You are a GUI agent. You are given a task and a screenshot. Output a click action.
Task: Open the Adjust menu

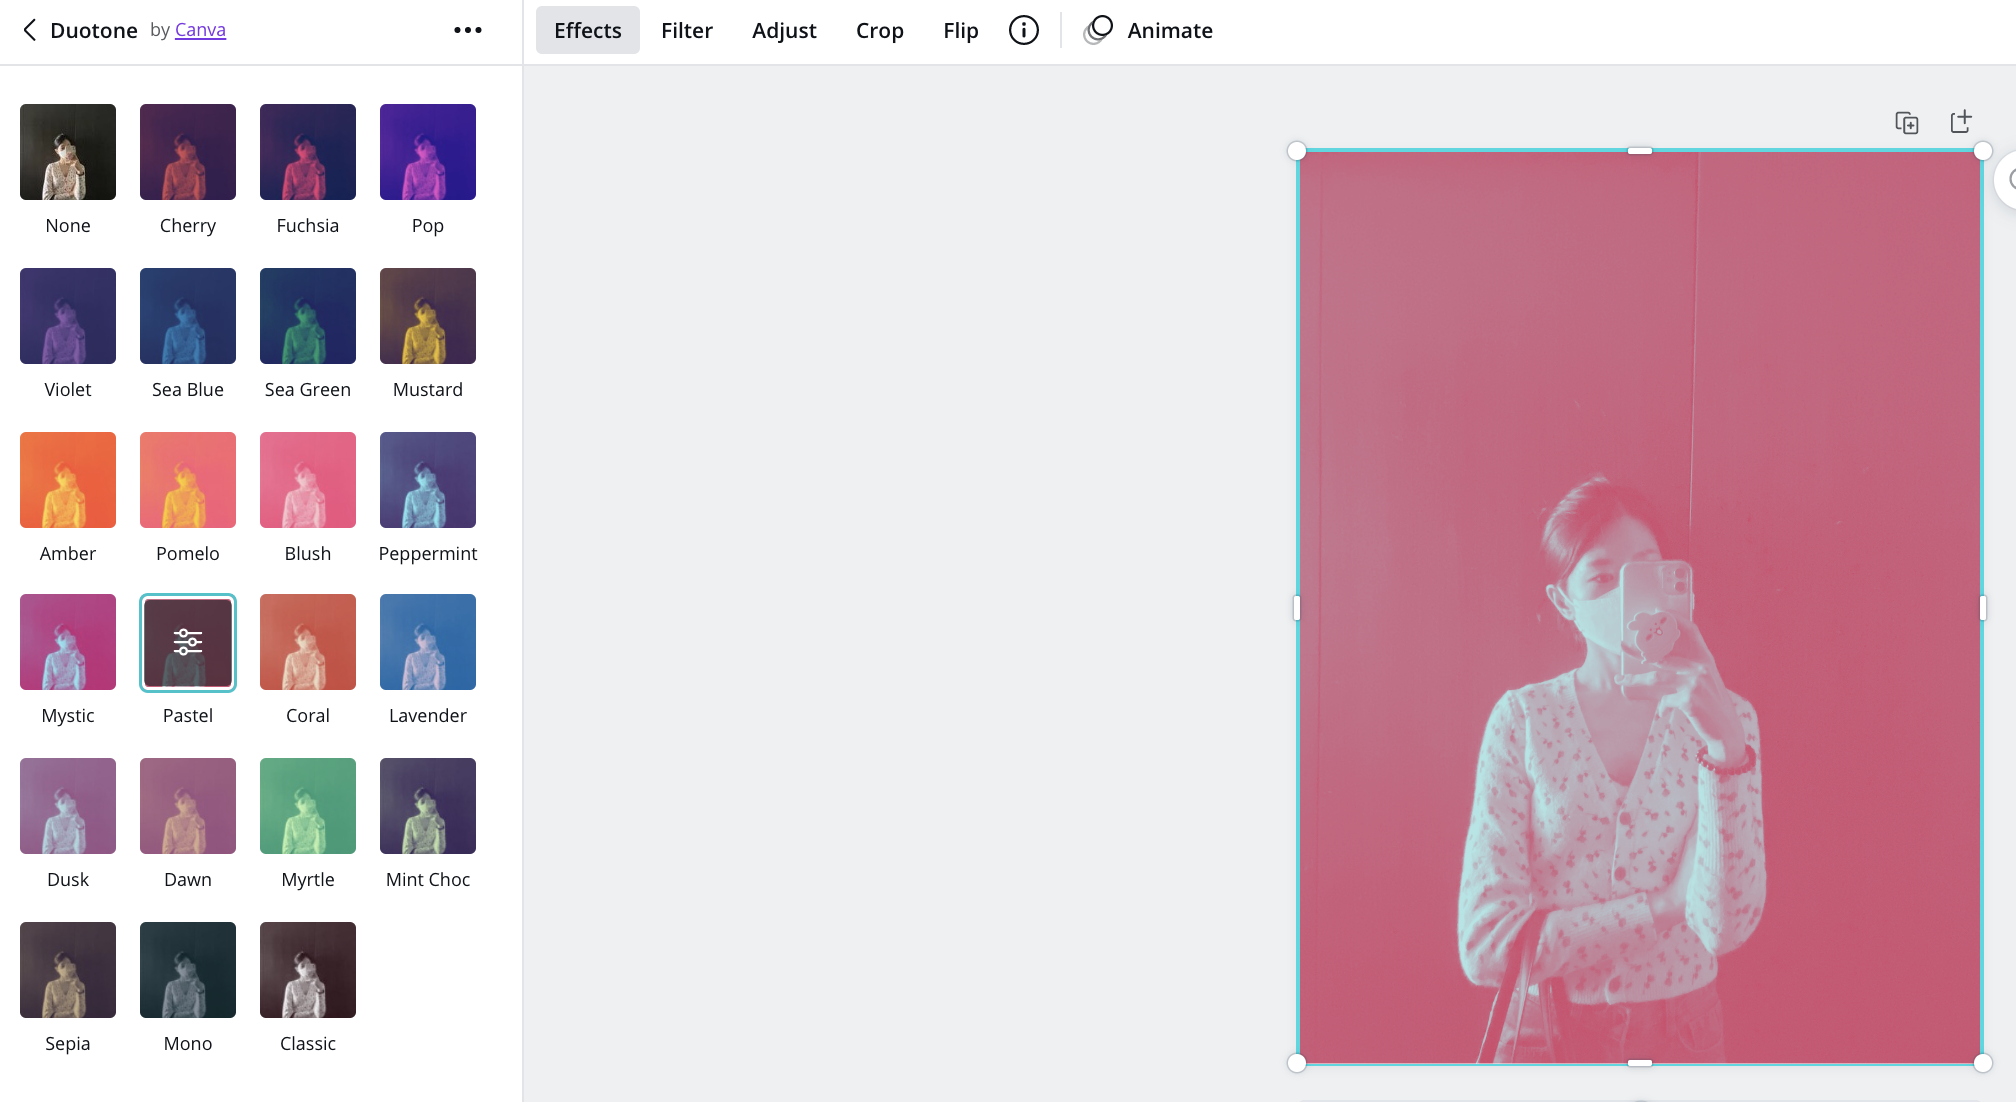click(784, 30)
